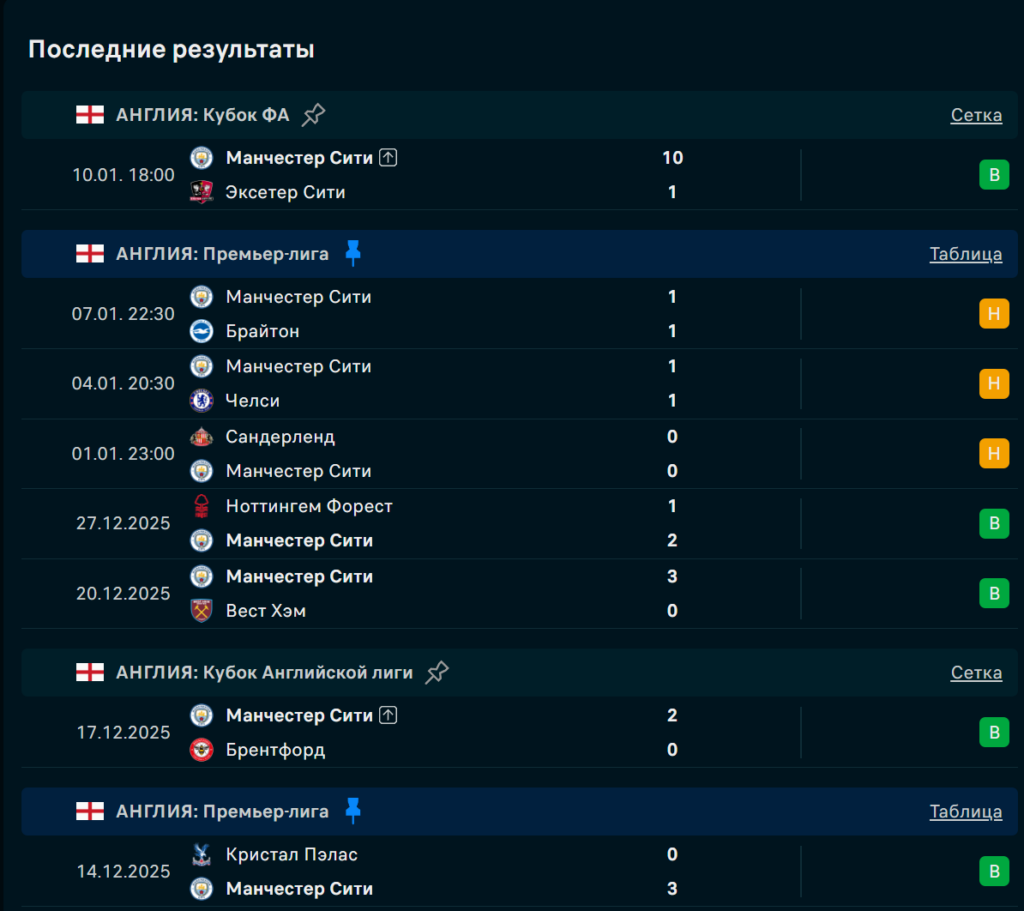Click the green В badge for the Эксетер Сити match
The image size is (1024, 911).
coord(993,175)
